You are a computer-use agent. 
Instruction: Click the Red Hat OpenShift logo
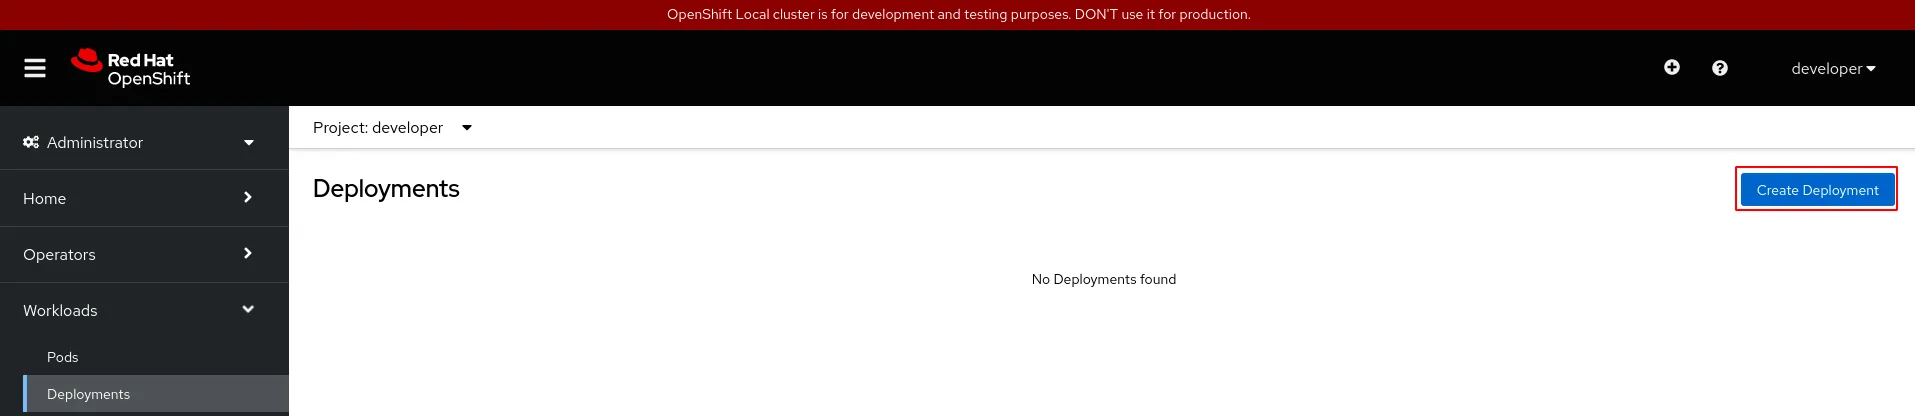coord(131,68)
